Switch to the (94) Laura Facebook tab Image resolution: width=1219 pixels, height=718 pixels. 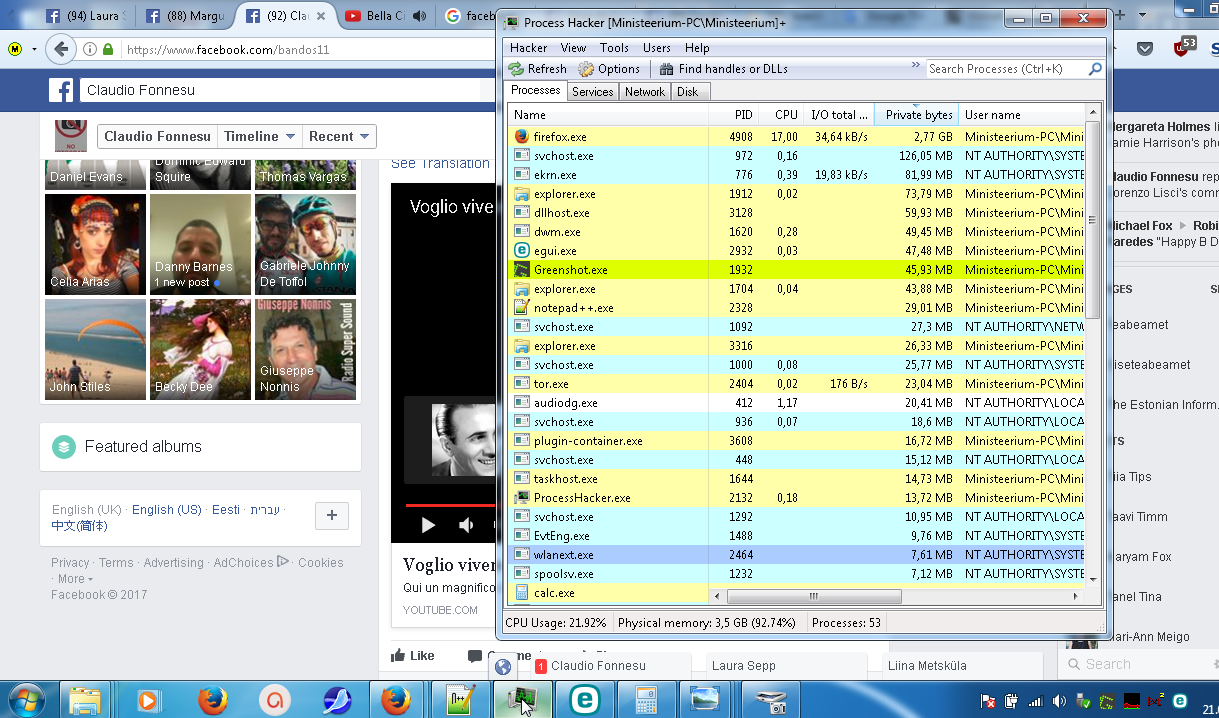click(x=85, y=16)
